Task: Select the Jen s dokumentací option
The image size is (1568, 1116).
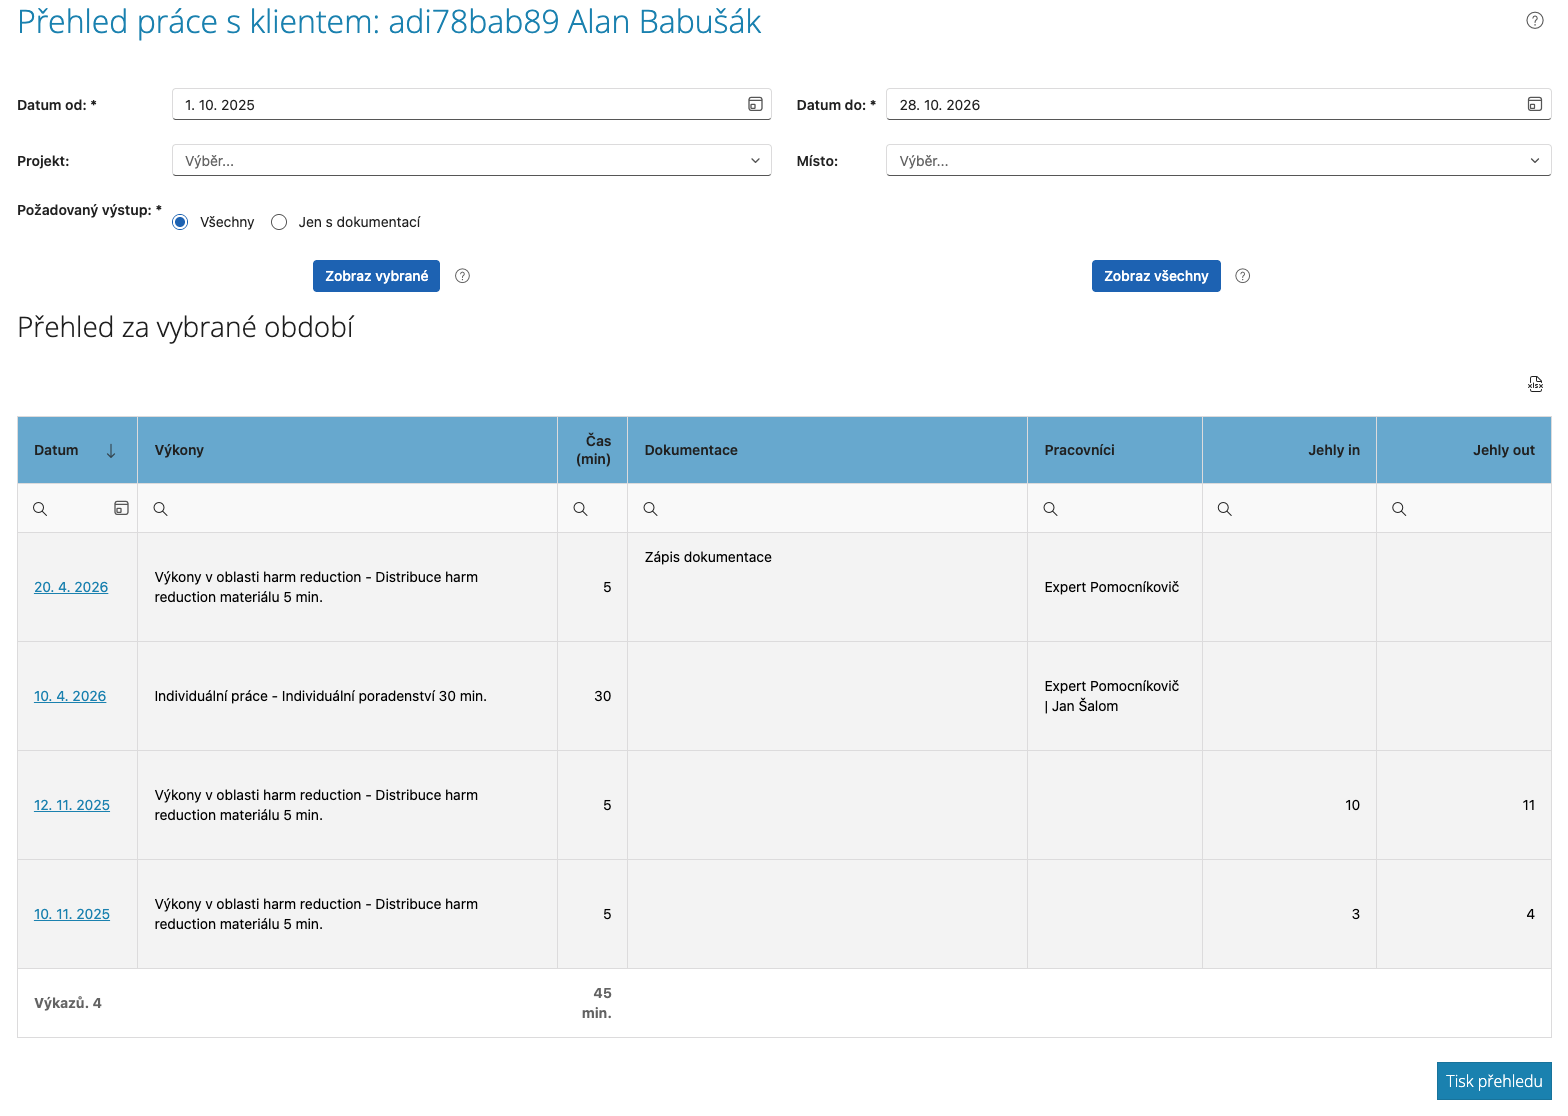Action: click(x=279, y=222)
